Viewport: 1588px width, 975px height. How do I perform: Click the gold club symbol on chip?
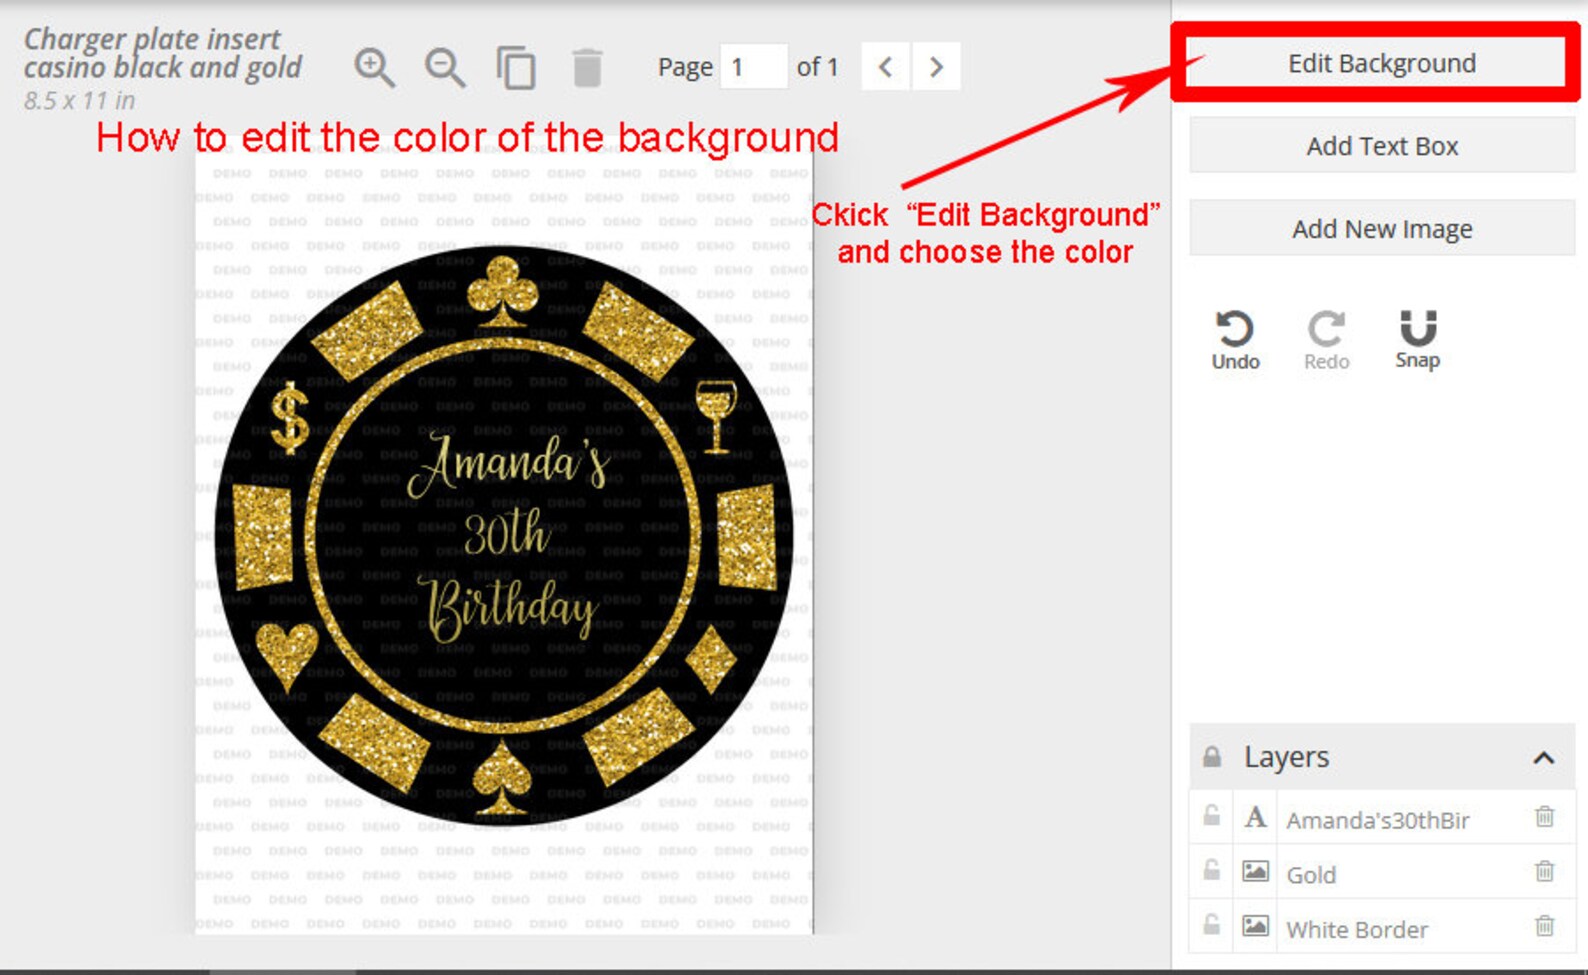coord(502,292)
